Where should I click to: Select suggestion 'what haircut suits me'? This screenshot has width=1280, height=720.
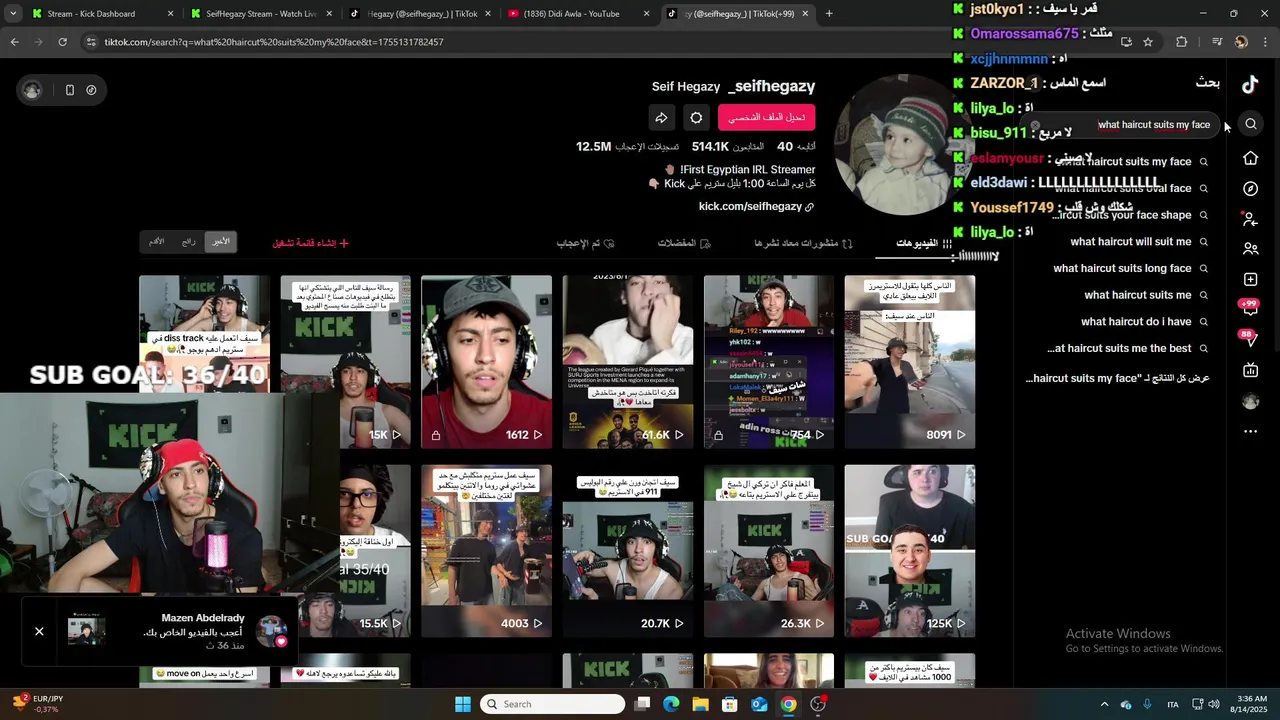(1145, 295)
